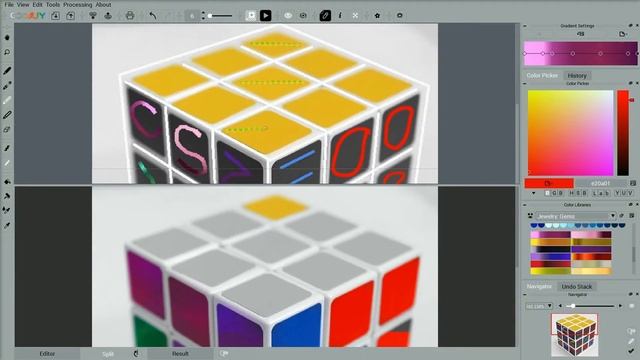Click the stamp icon in the toolbar
This screenshot has width=640, height=360.
click(108, 16)
